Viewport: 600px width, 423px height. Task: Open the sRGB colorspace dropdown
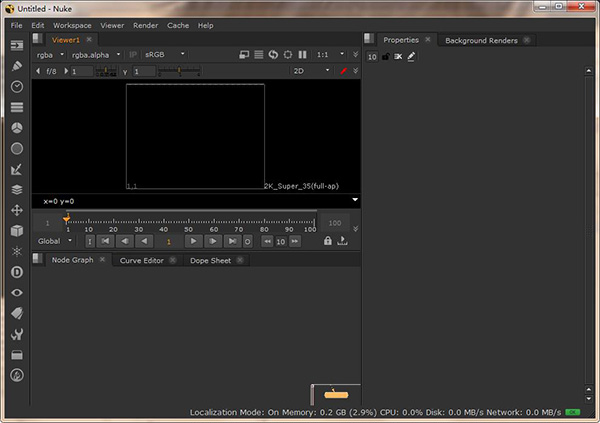pyautogui.click(x=165, y=55)
